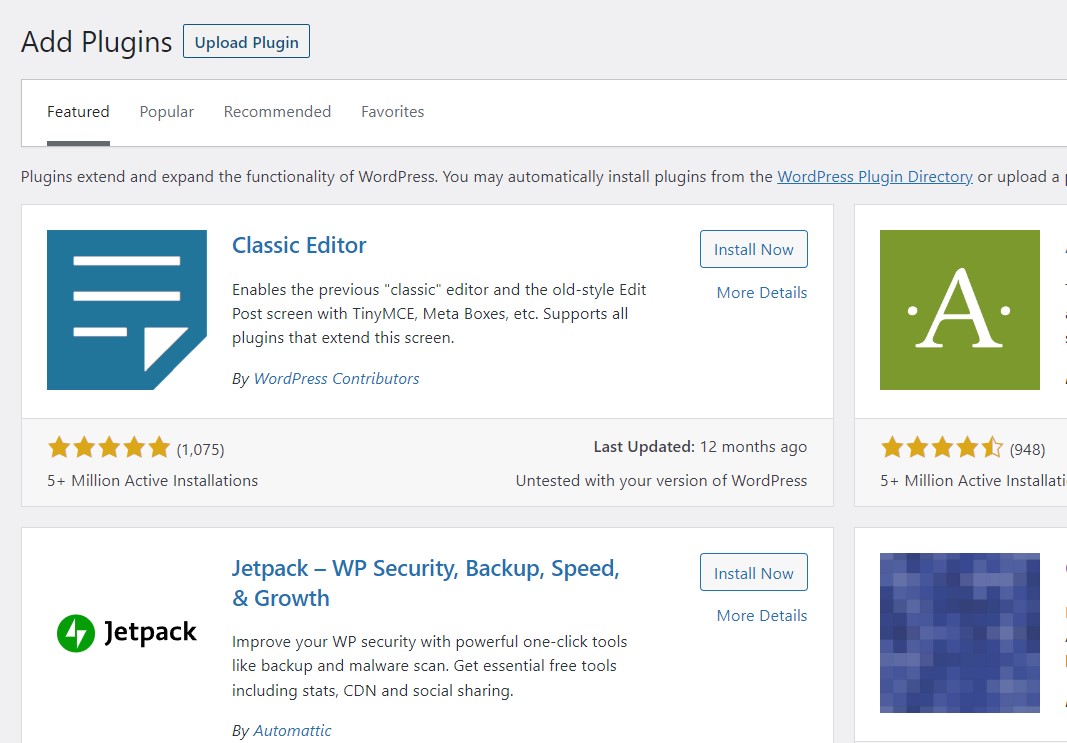1067x743 pixels.
Task: Open the Automattic author link
Action: (292, 731)
